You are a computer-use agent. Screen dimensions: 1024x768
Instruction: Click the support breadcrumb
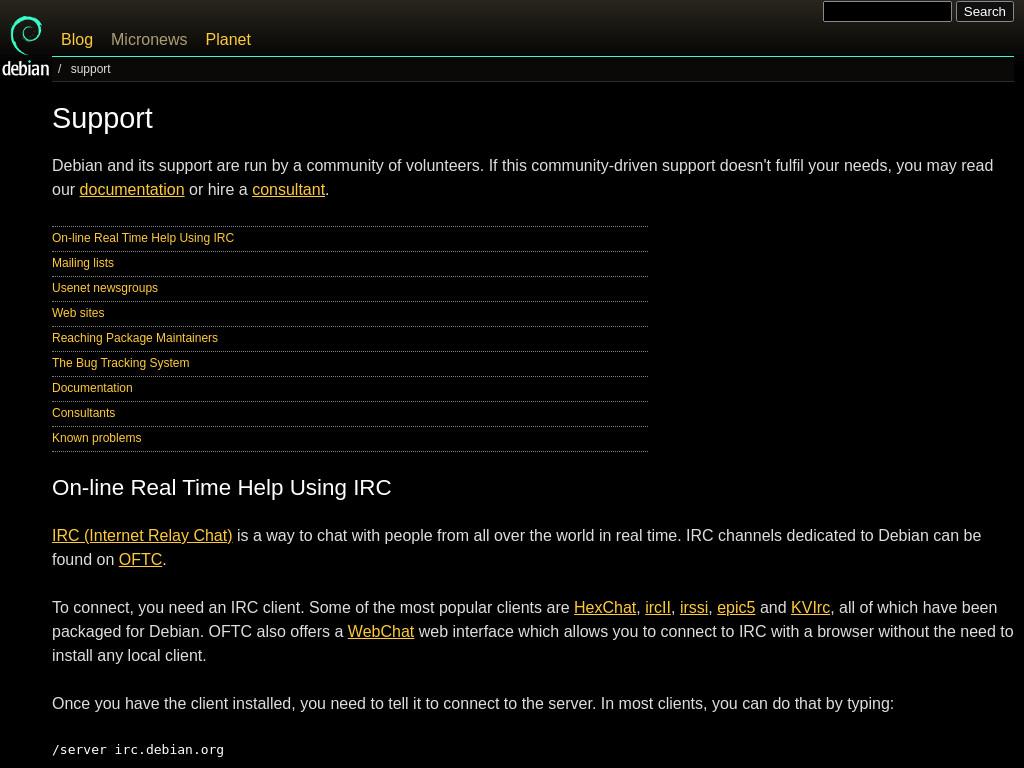90,69
